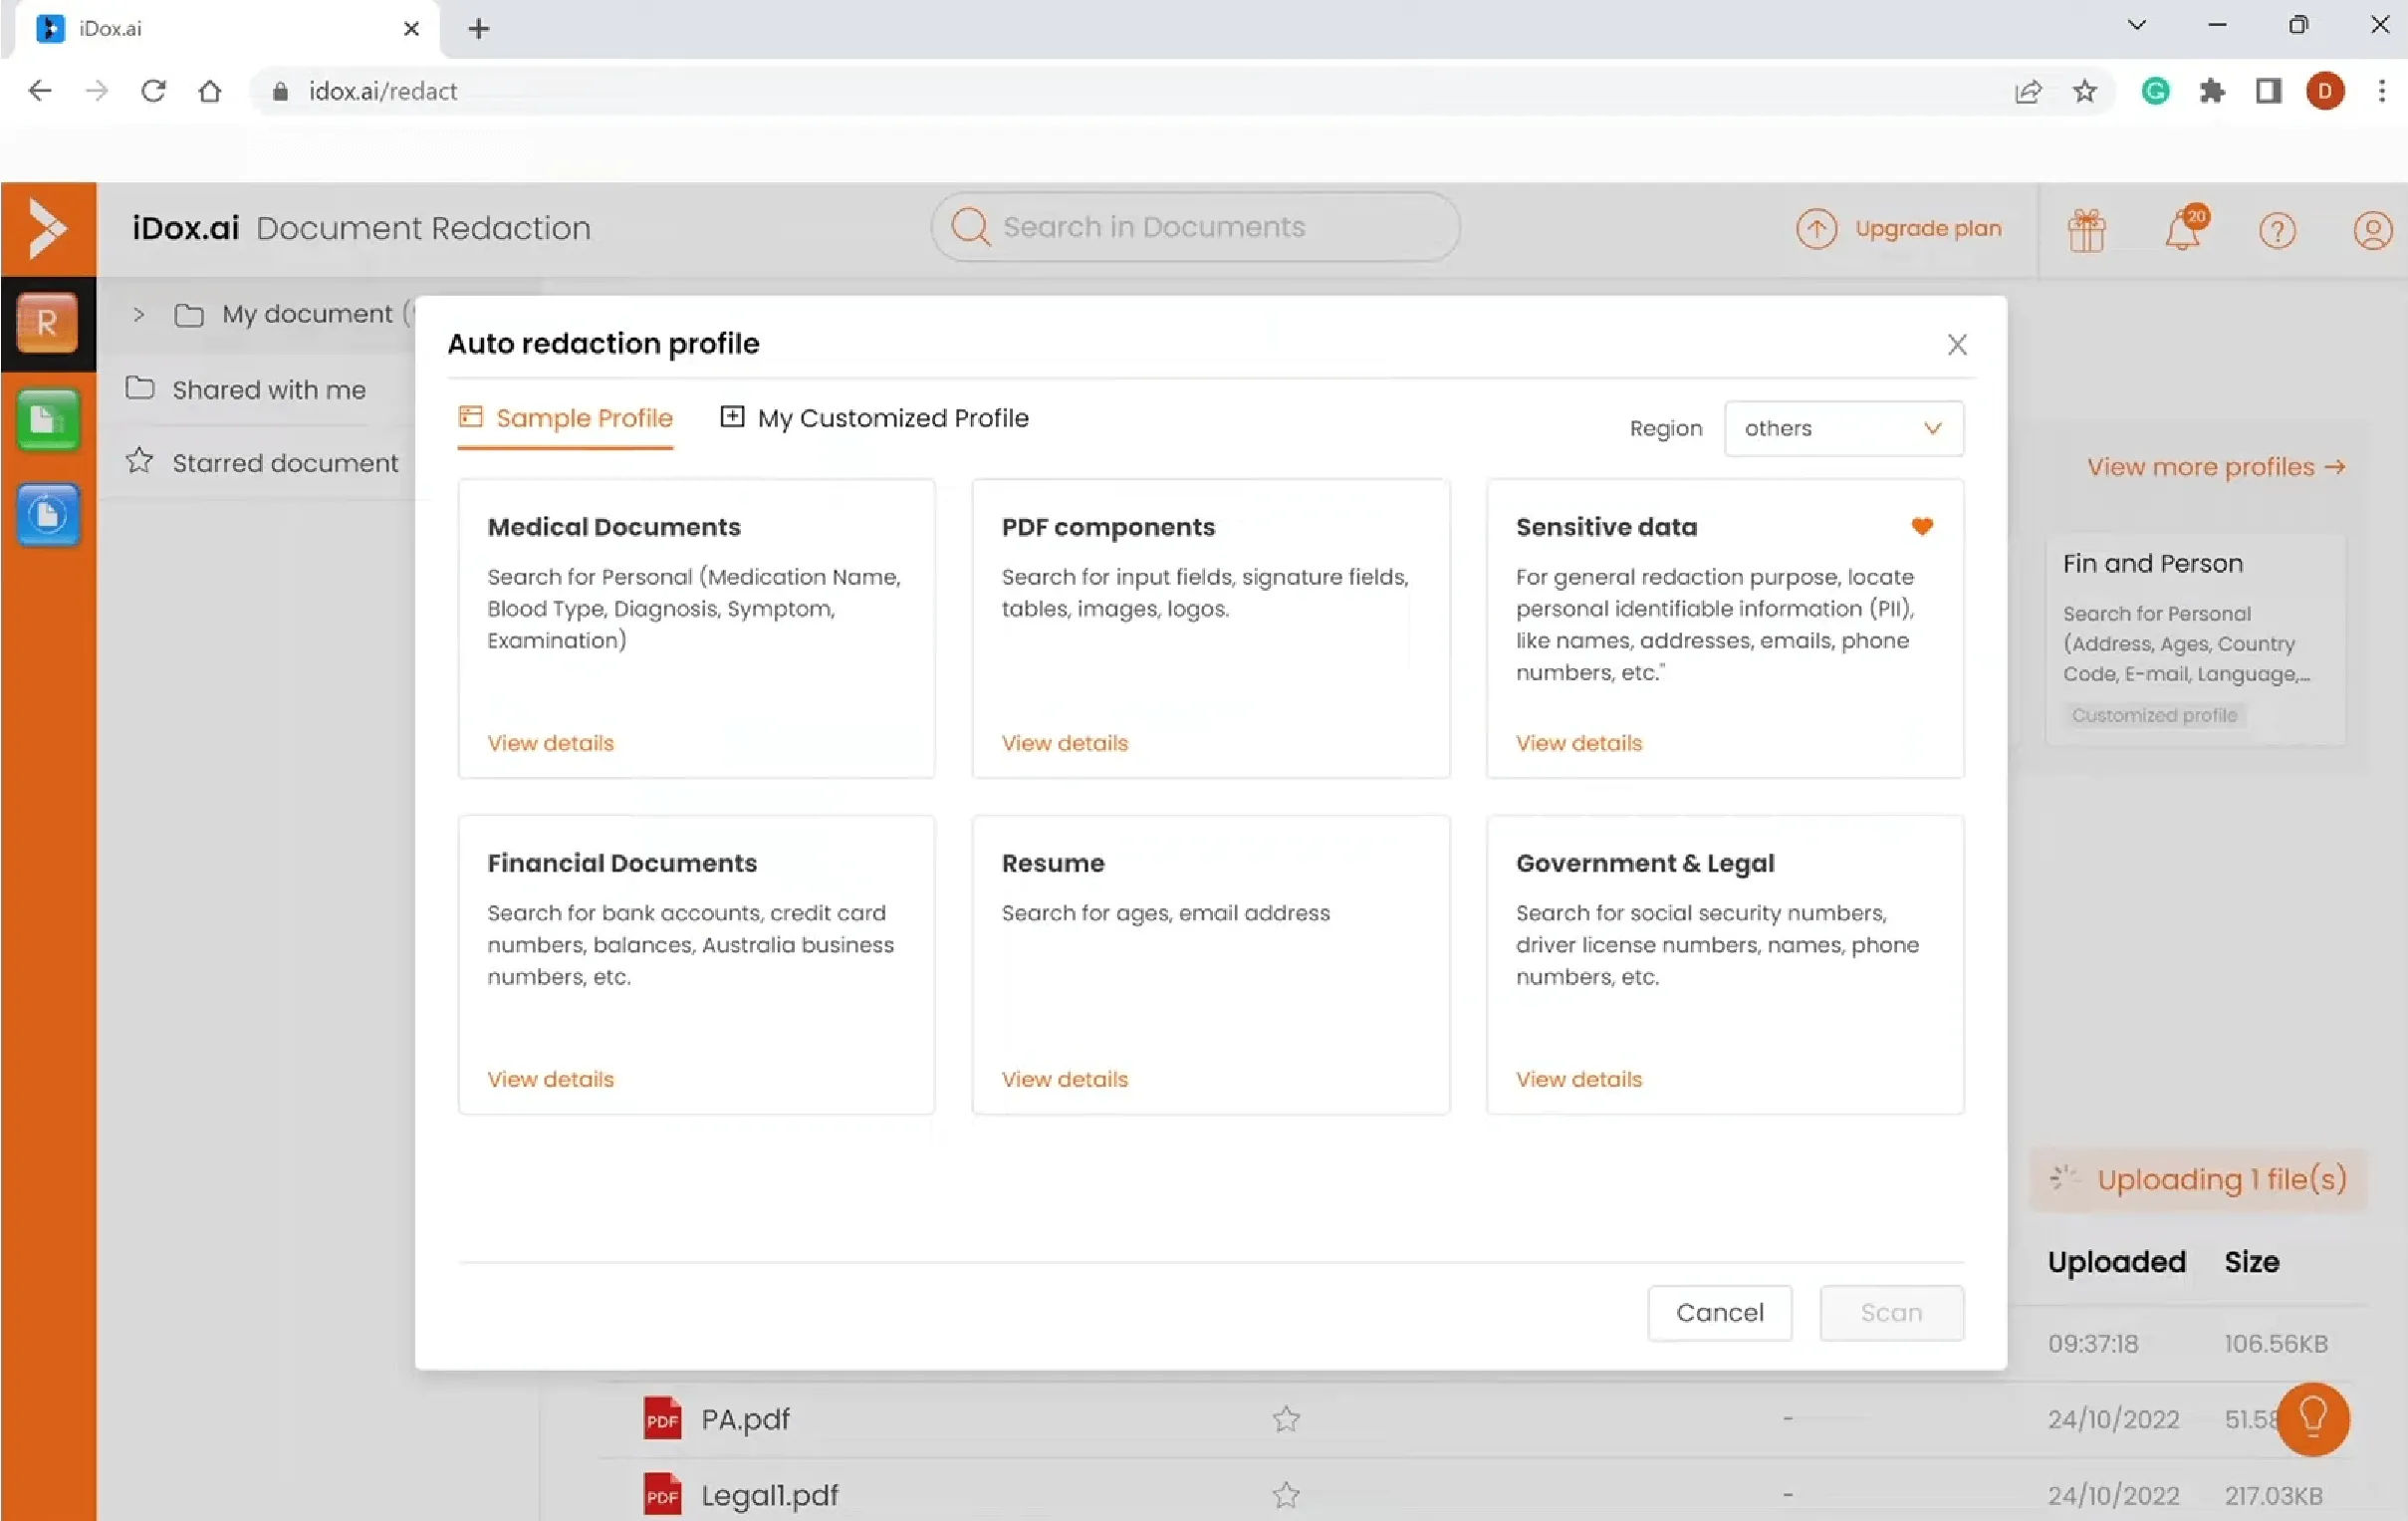The image size is (2408, 1521).
Task: Open the Region dropdown showing others
Action: (x=1843, y=428)
